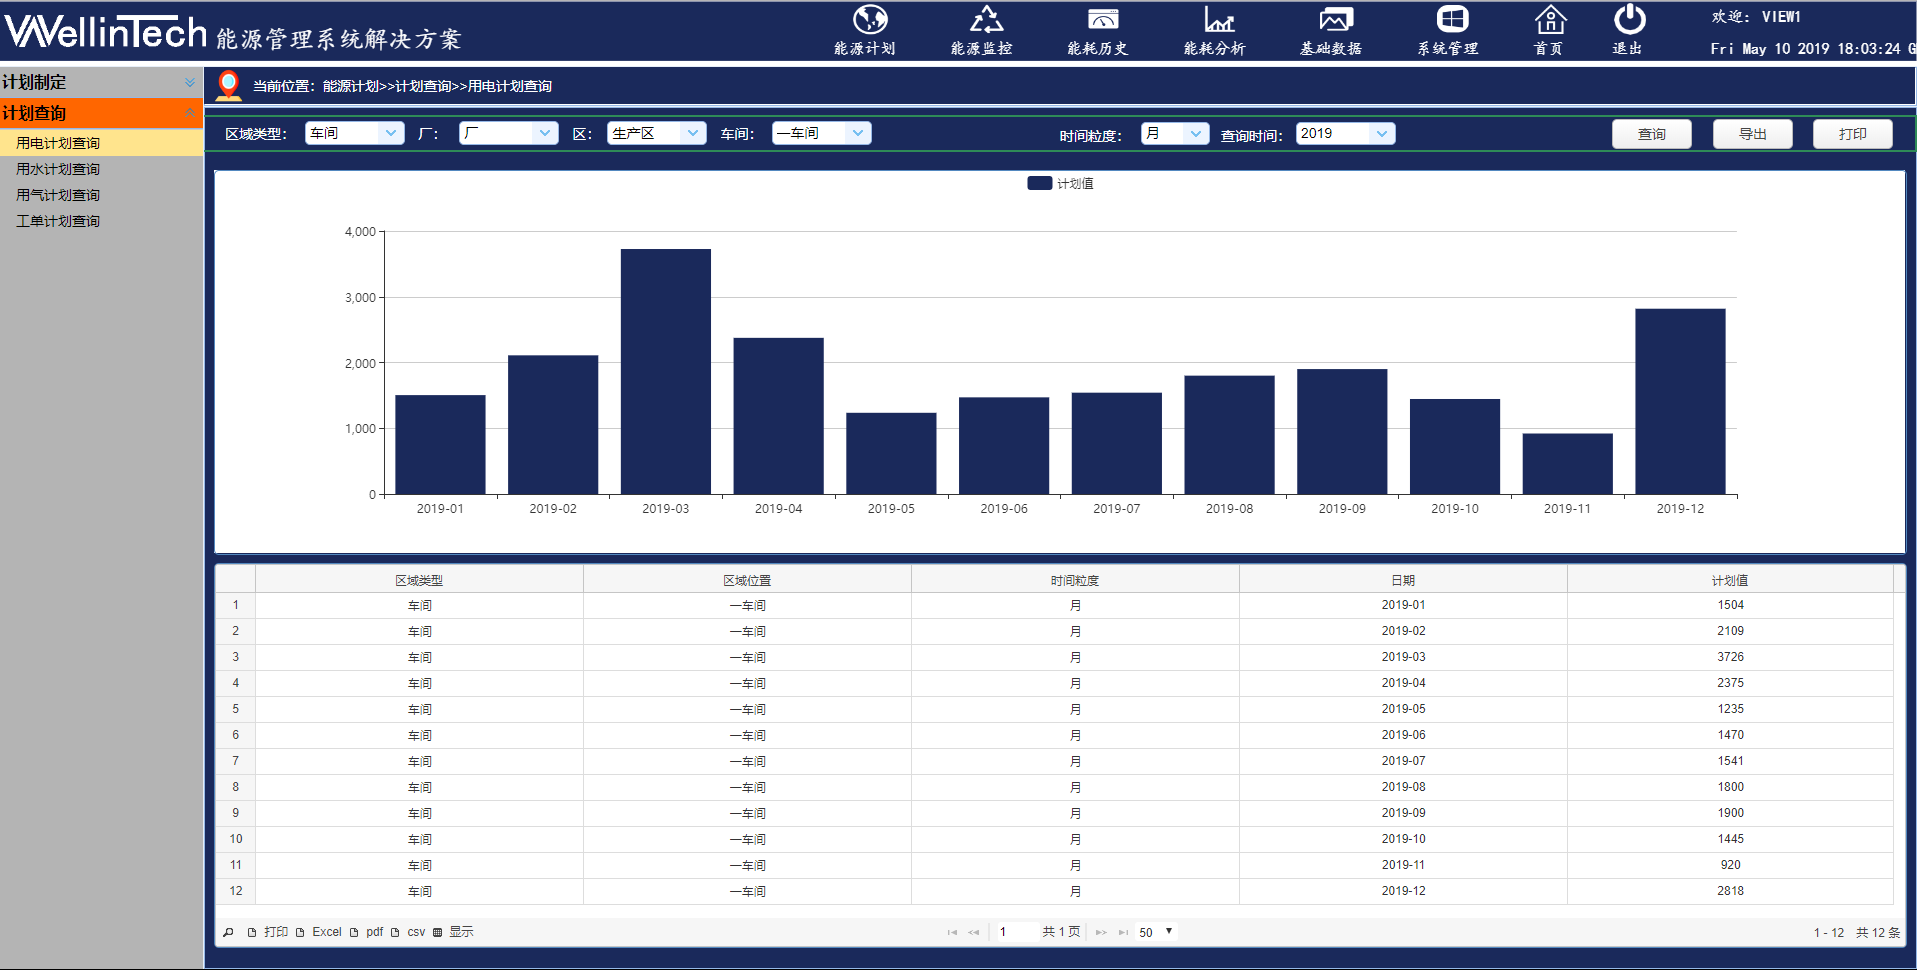Go to 首页 home icon
Image resolution: width=1917 pixels, height=970 pixels.
pos(1550,20)
